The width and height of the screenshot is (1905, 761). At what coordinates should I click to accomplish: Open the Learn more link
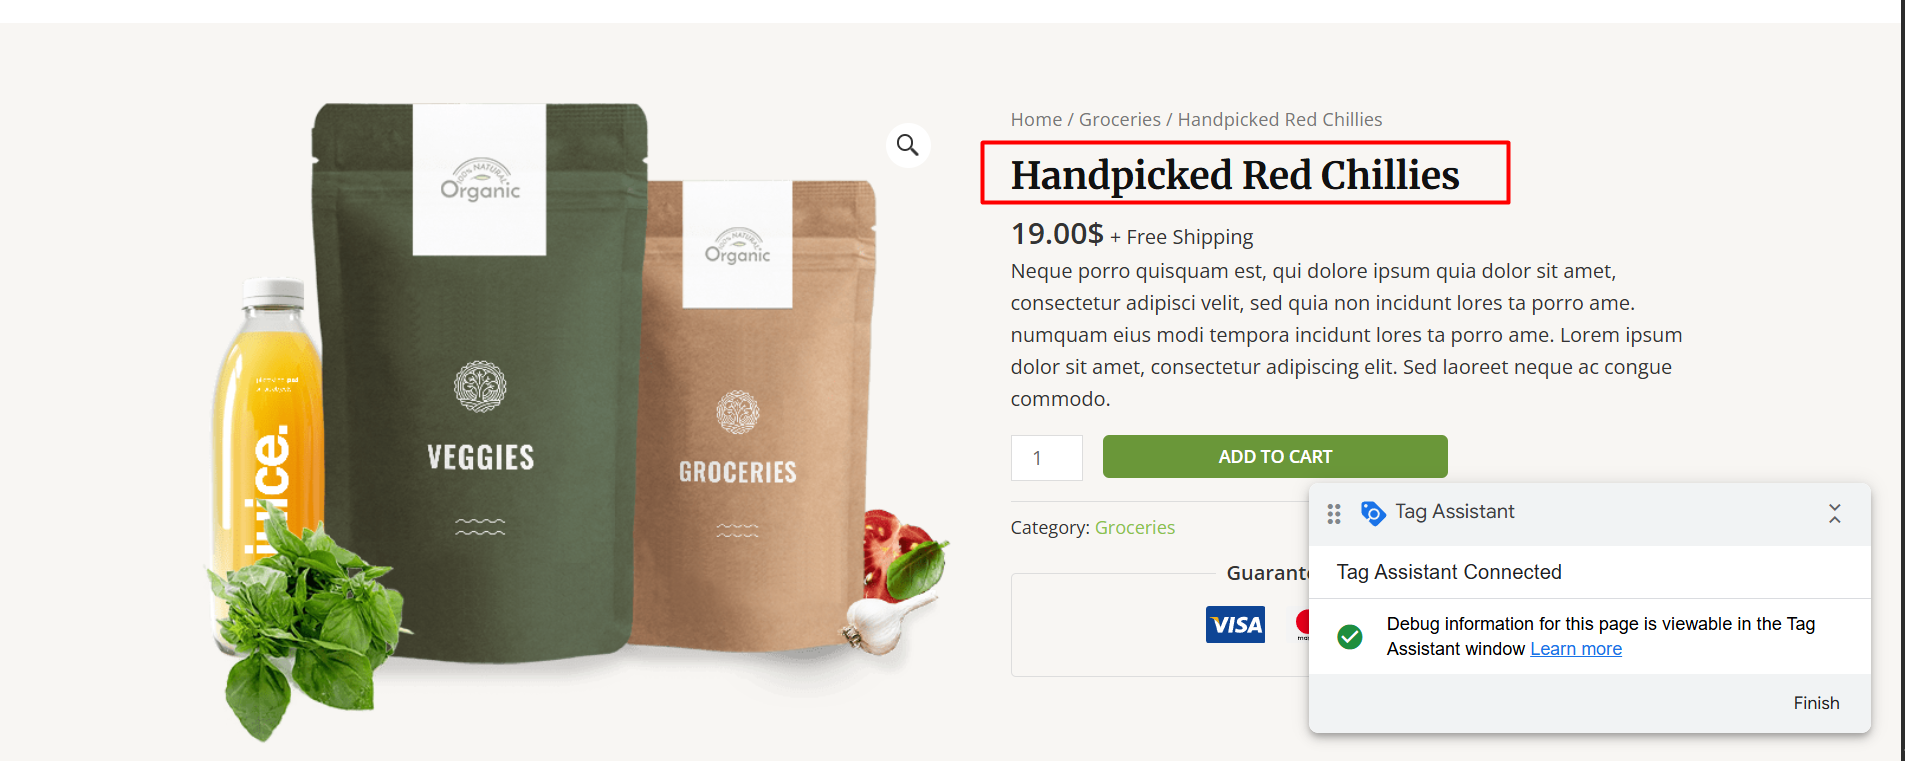[1576, 649]
